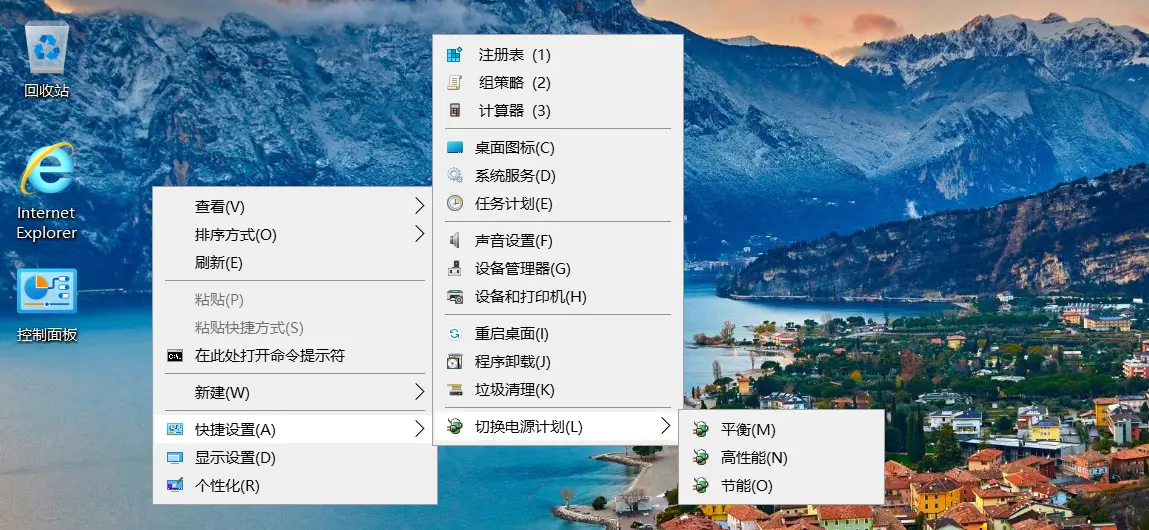1149x530 pixels.
Task: Select 查看(V) menu entry
Action: point(295,206)
